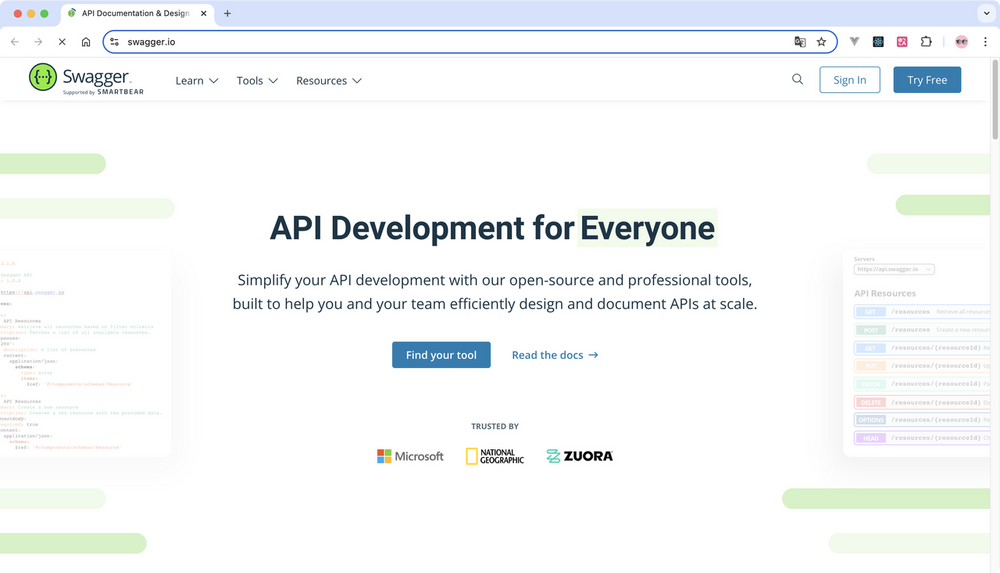1000x573 pixels.
Task: Go to the browser home page icon
Action: pyautogui.click(x=86, y=42)
